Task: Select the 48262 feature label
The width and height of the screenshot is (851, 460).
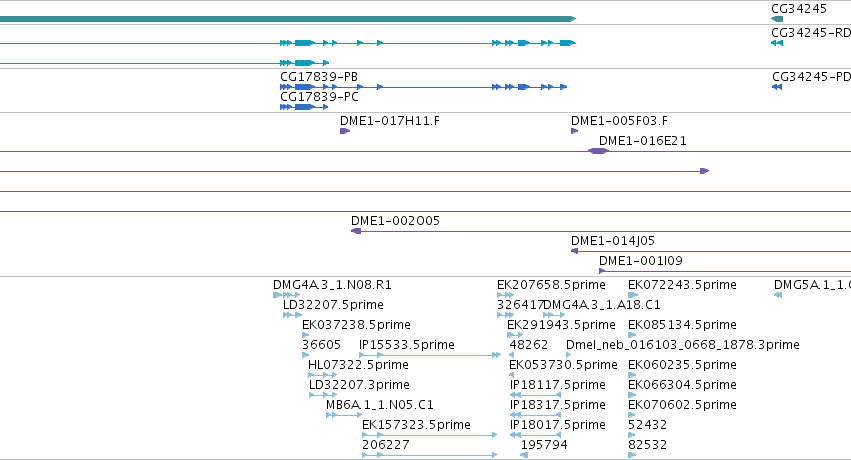Action: [x=529, y=344]
